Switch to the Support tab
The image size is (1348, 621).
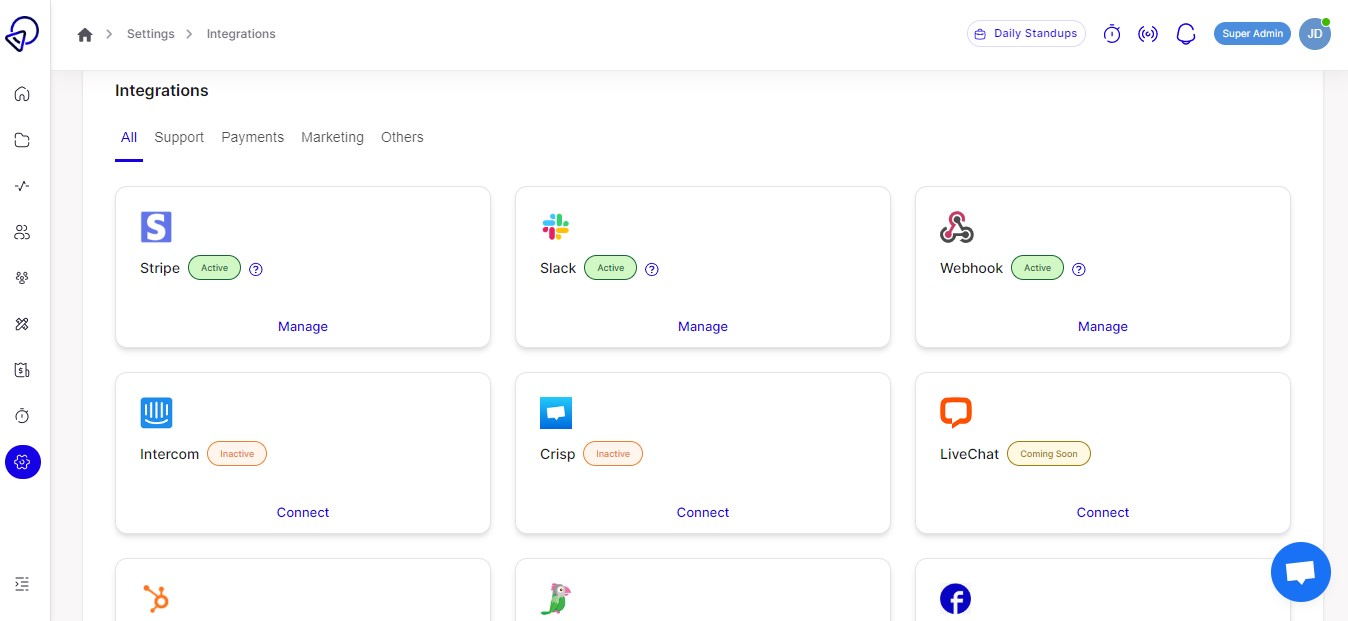pos(179,137)
